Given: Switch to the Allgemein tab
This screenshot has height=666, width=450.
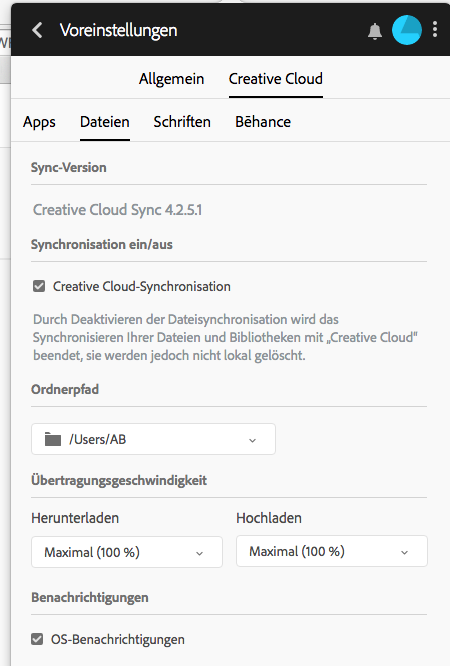Looking at the screenshot, I should pyautogui.click(x=171, y=79).
